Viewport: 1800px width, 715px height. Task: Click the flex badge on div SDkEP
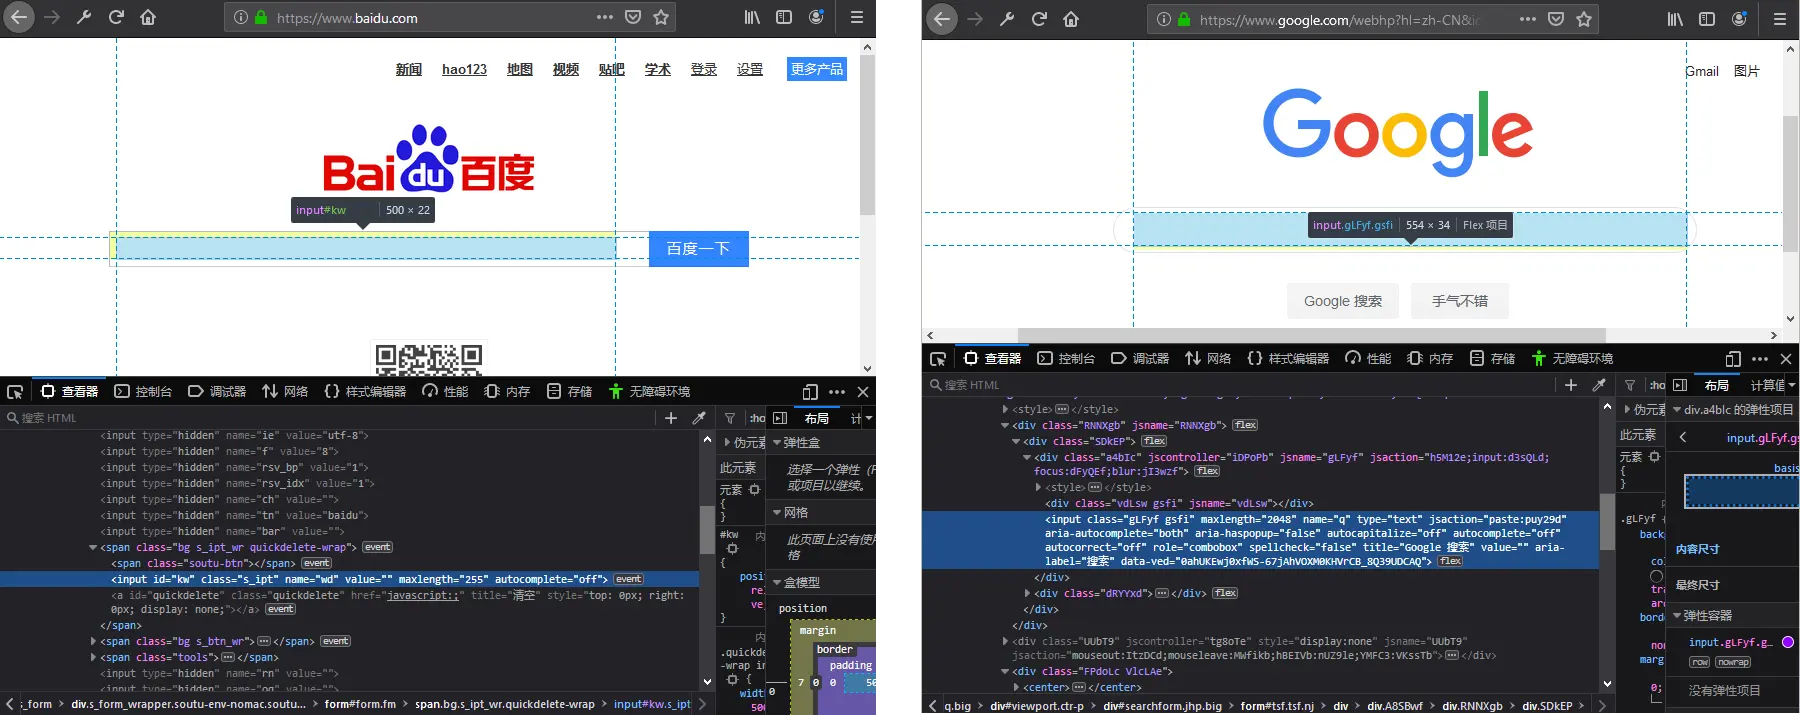click(1154, 441)
